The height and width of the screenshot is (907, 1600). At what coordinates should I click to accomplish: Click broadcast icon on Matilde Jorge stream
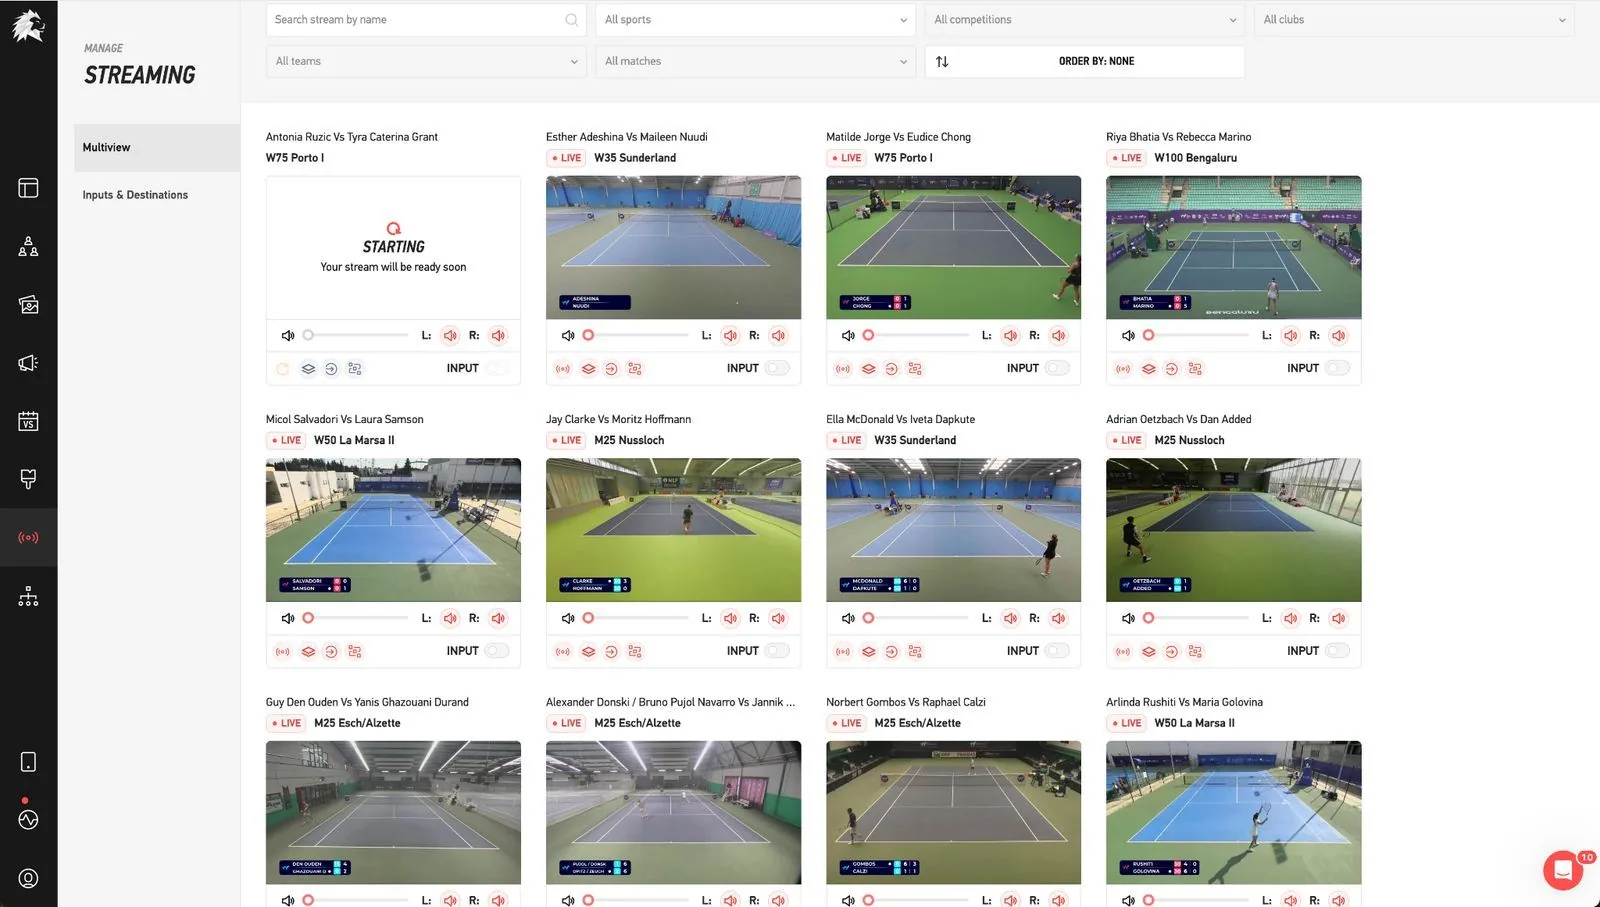[843, 369]
